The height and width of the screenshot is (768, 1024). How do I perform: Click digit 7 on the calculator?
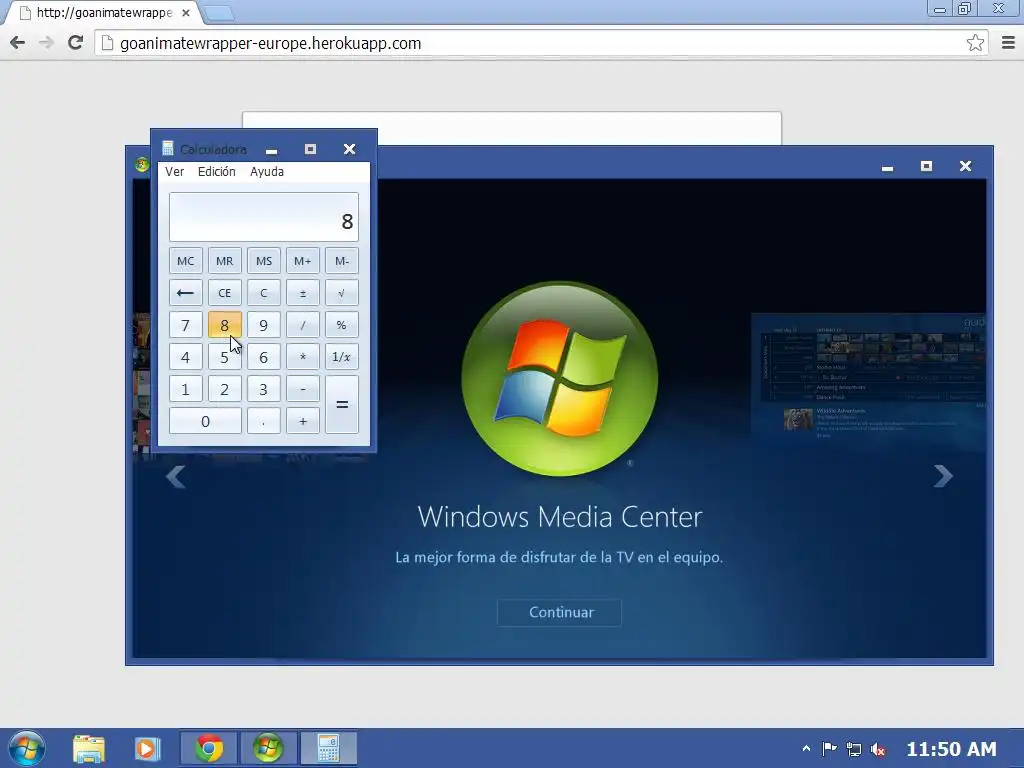(185, 325)
